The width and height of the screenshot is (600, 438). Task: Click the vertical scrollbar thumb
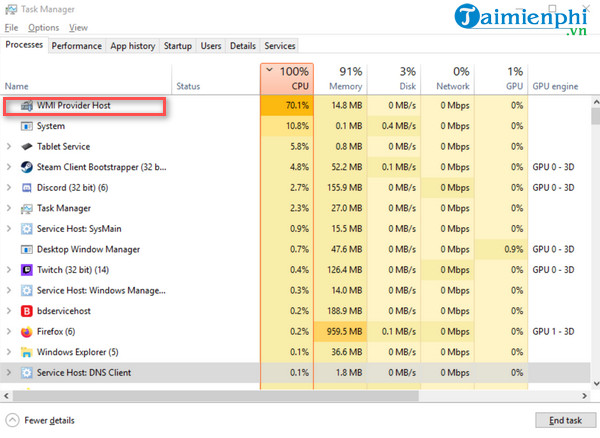tap(596, 116)
